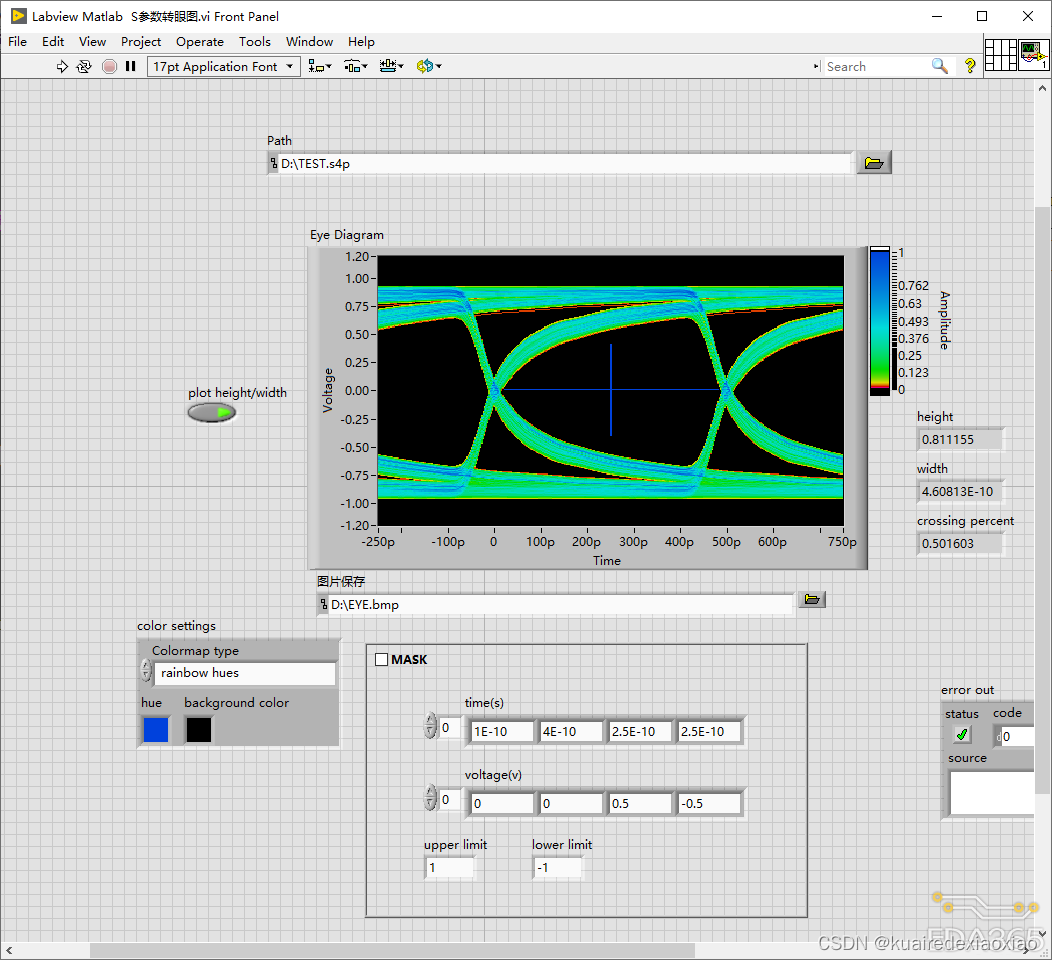Toggle the plot height/width switch
Viewport: 1052px width, 960px height.
coord(211,413)
